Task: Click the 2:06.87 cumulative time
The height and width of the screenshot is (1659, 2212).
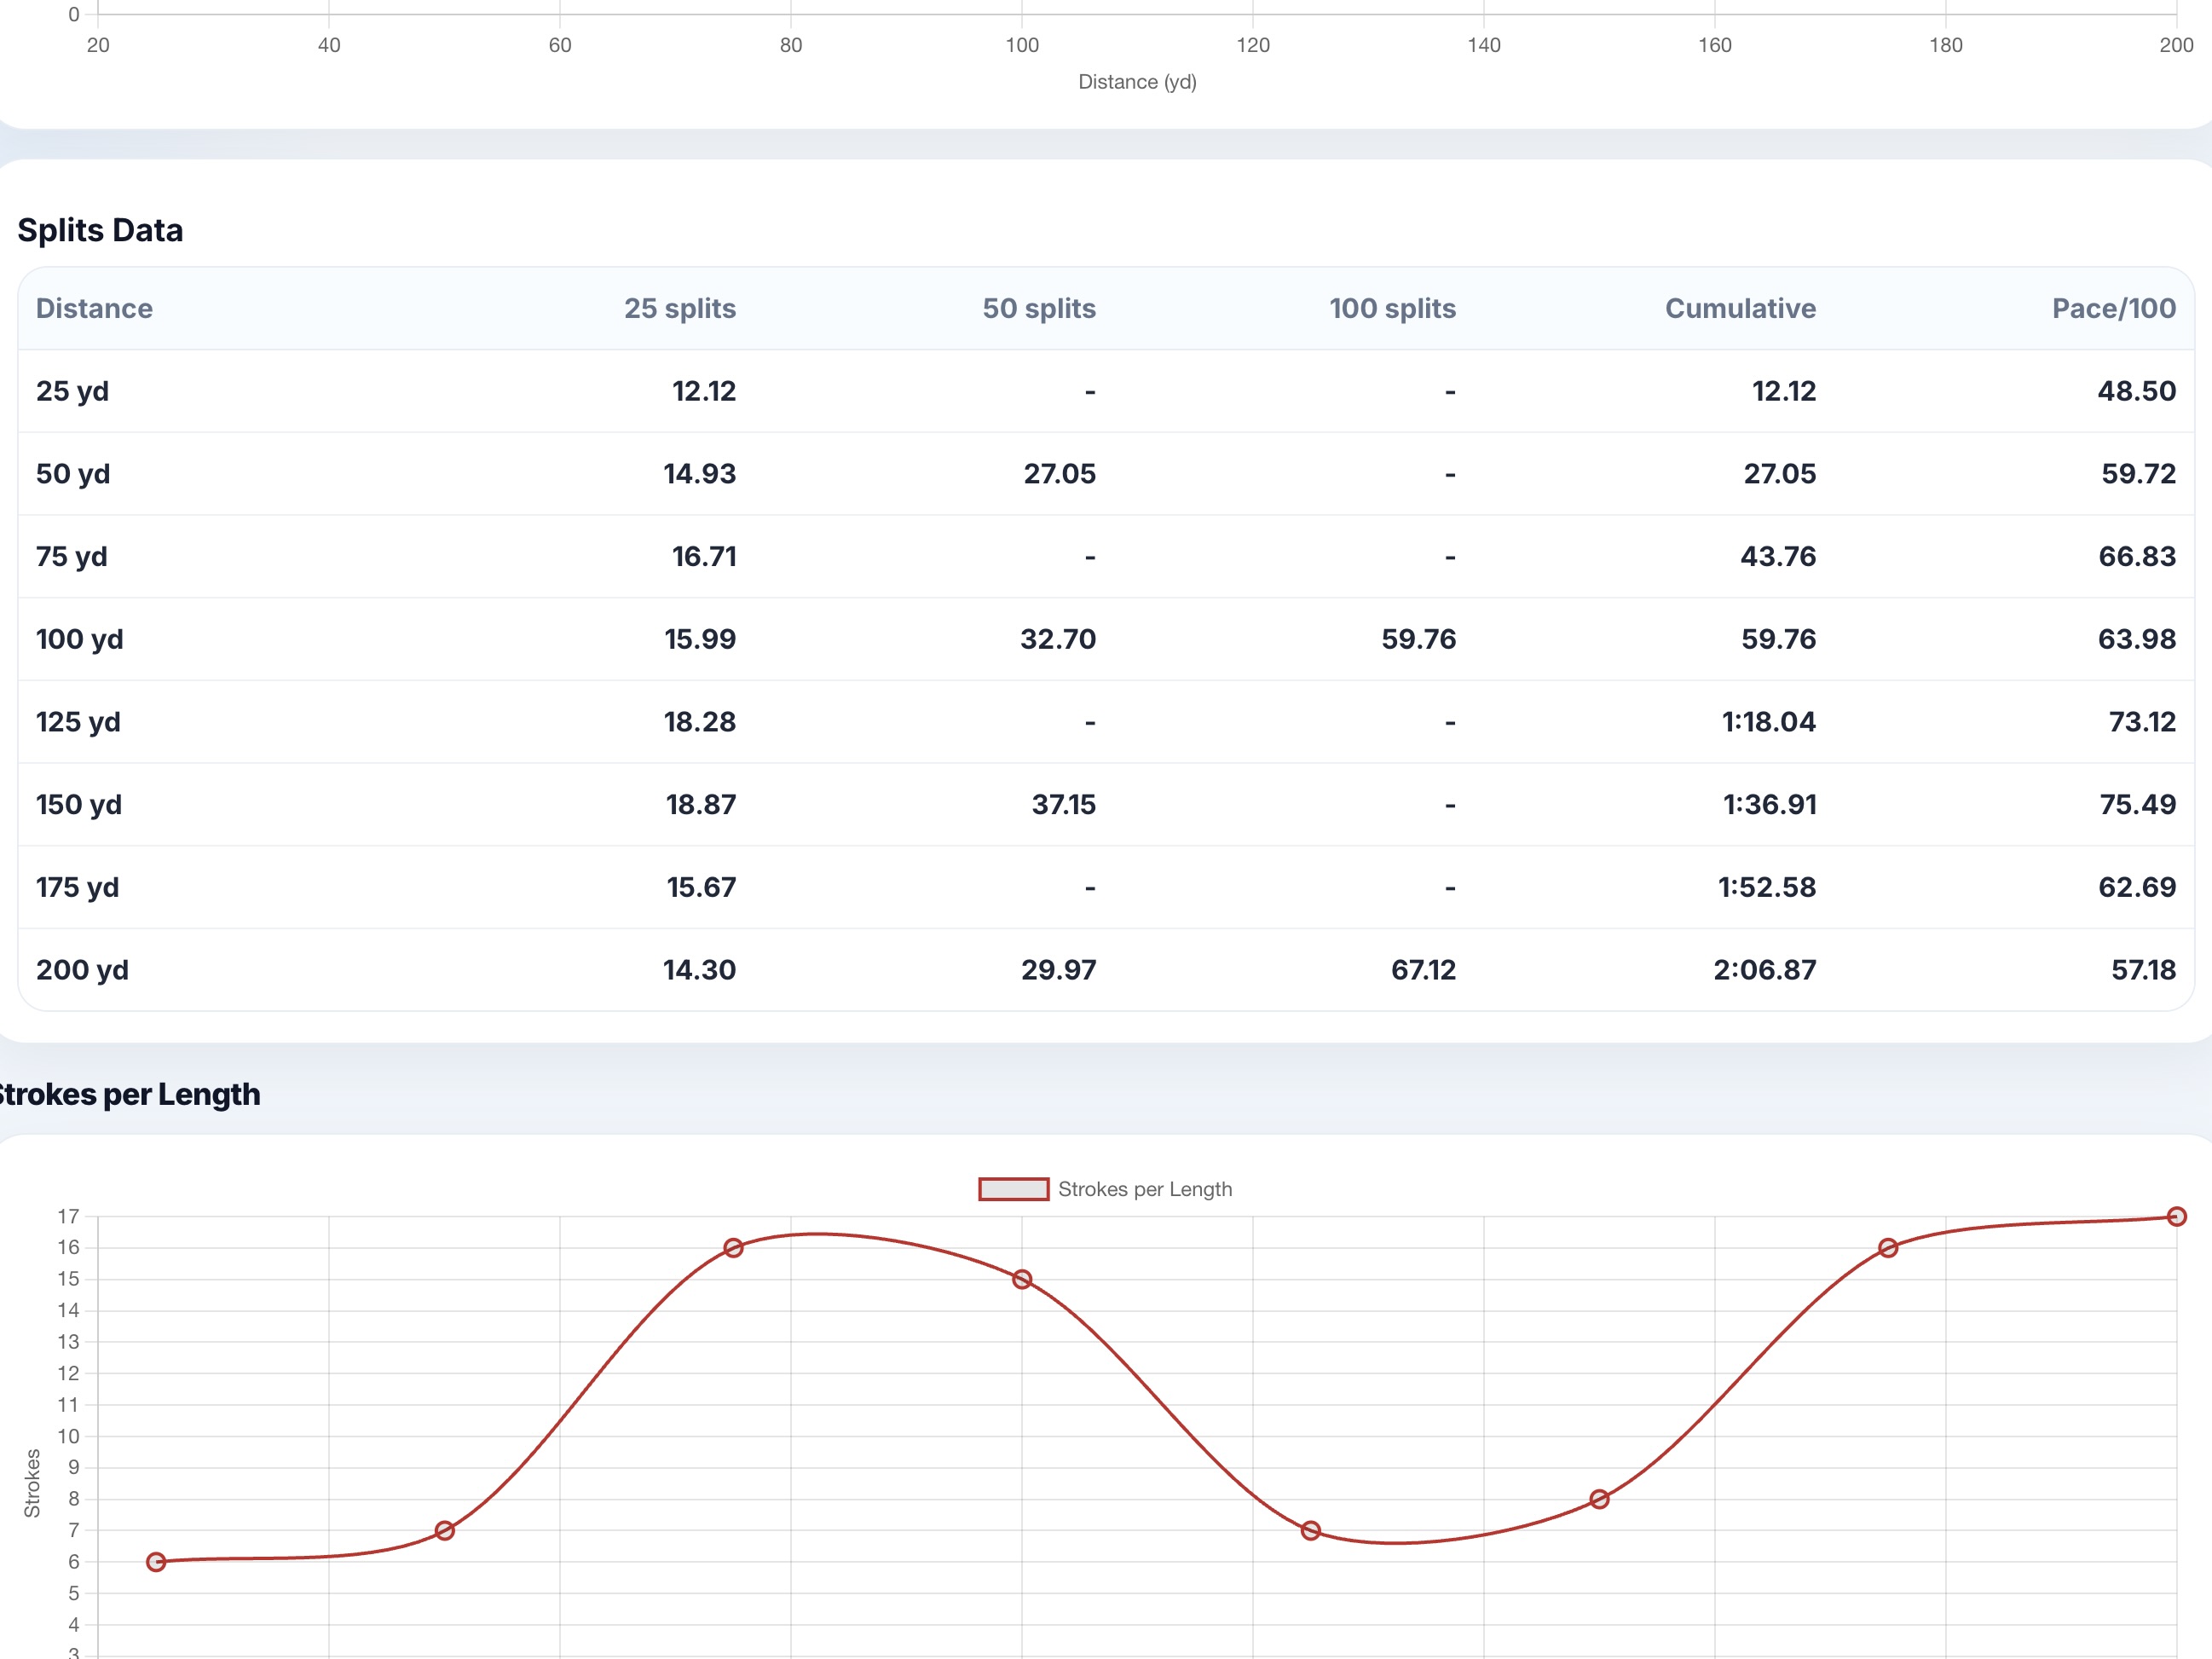Action: pyautogui.click(x=1765, y=970)
